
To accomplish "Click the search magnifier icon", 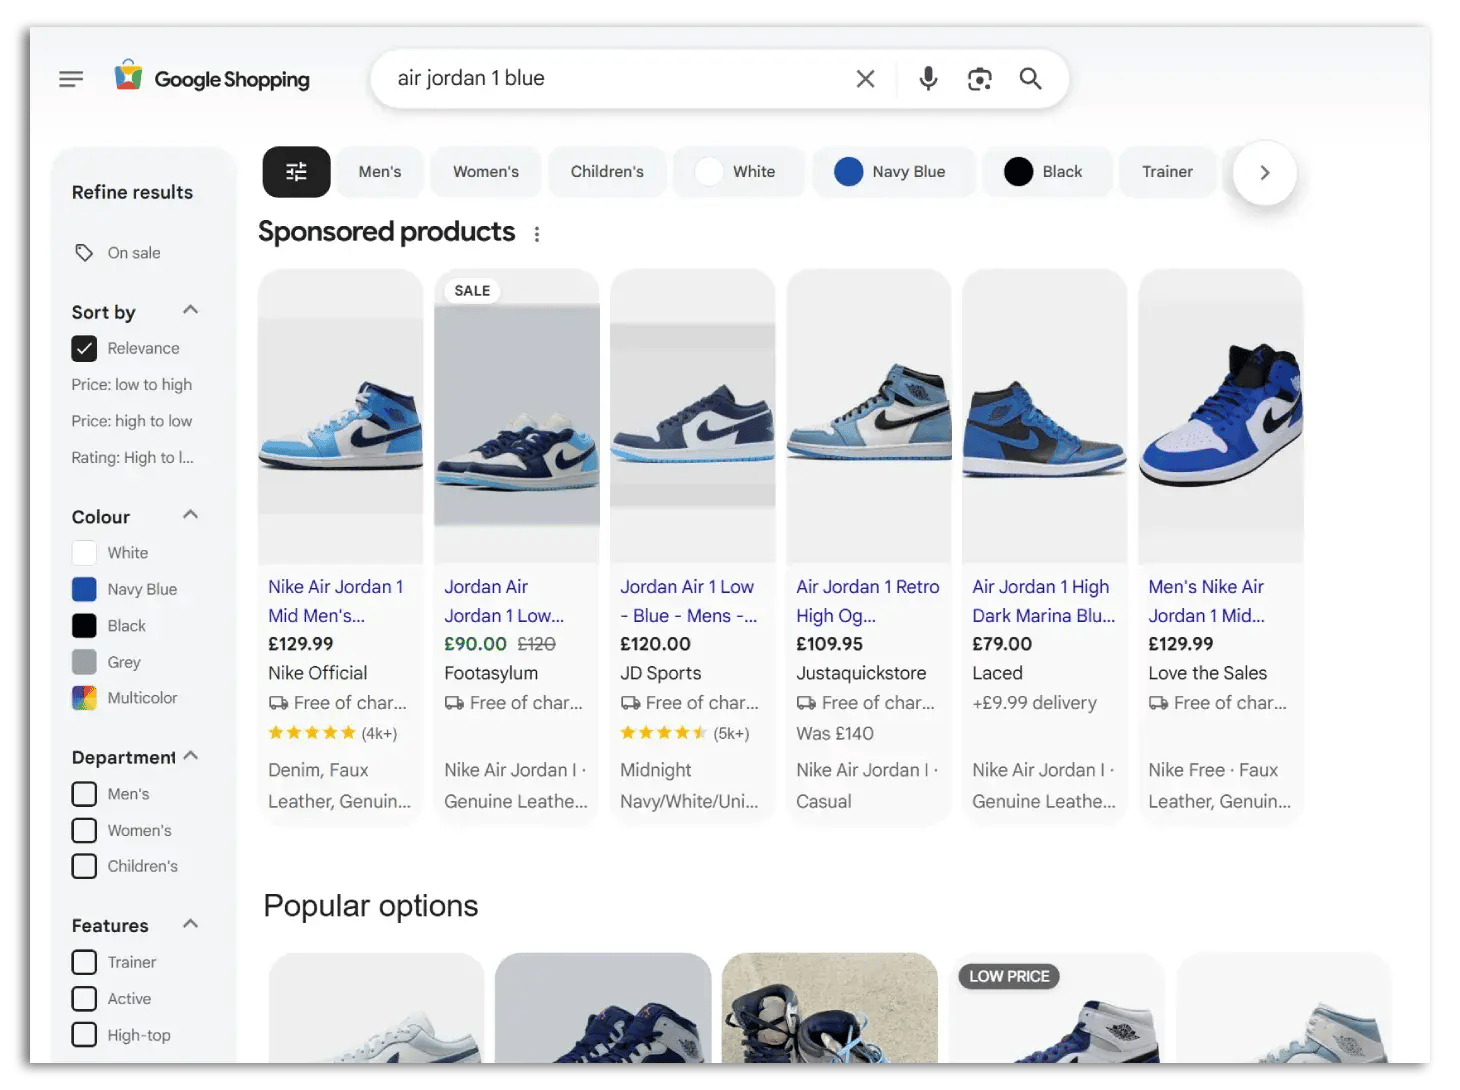I will 1030,78.
